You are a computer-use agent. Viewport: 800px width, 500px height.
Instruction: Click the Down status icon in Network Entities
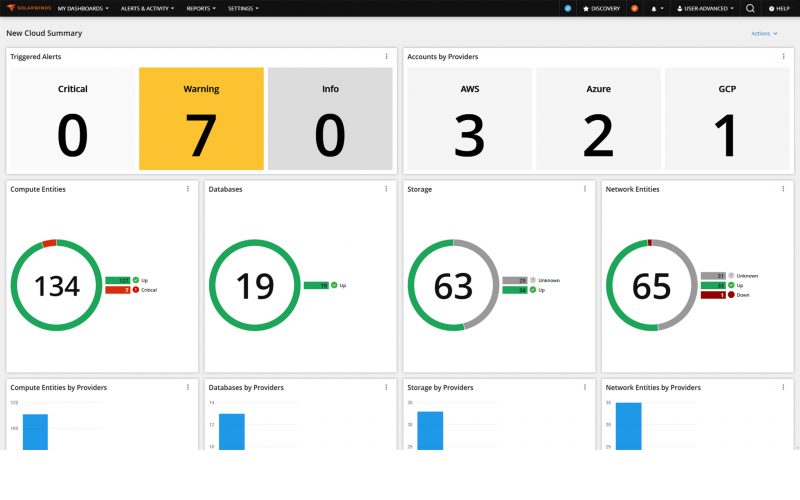click(x=731, y=295)
